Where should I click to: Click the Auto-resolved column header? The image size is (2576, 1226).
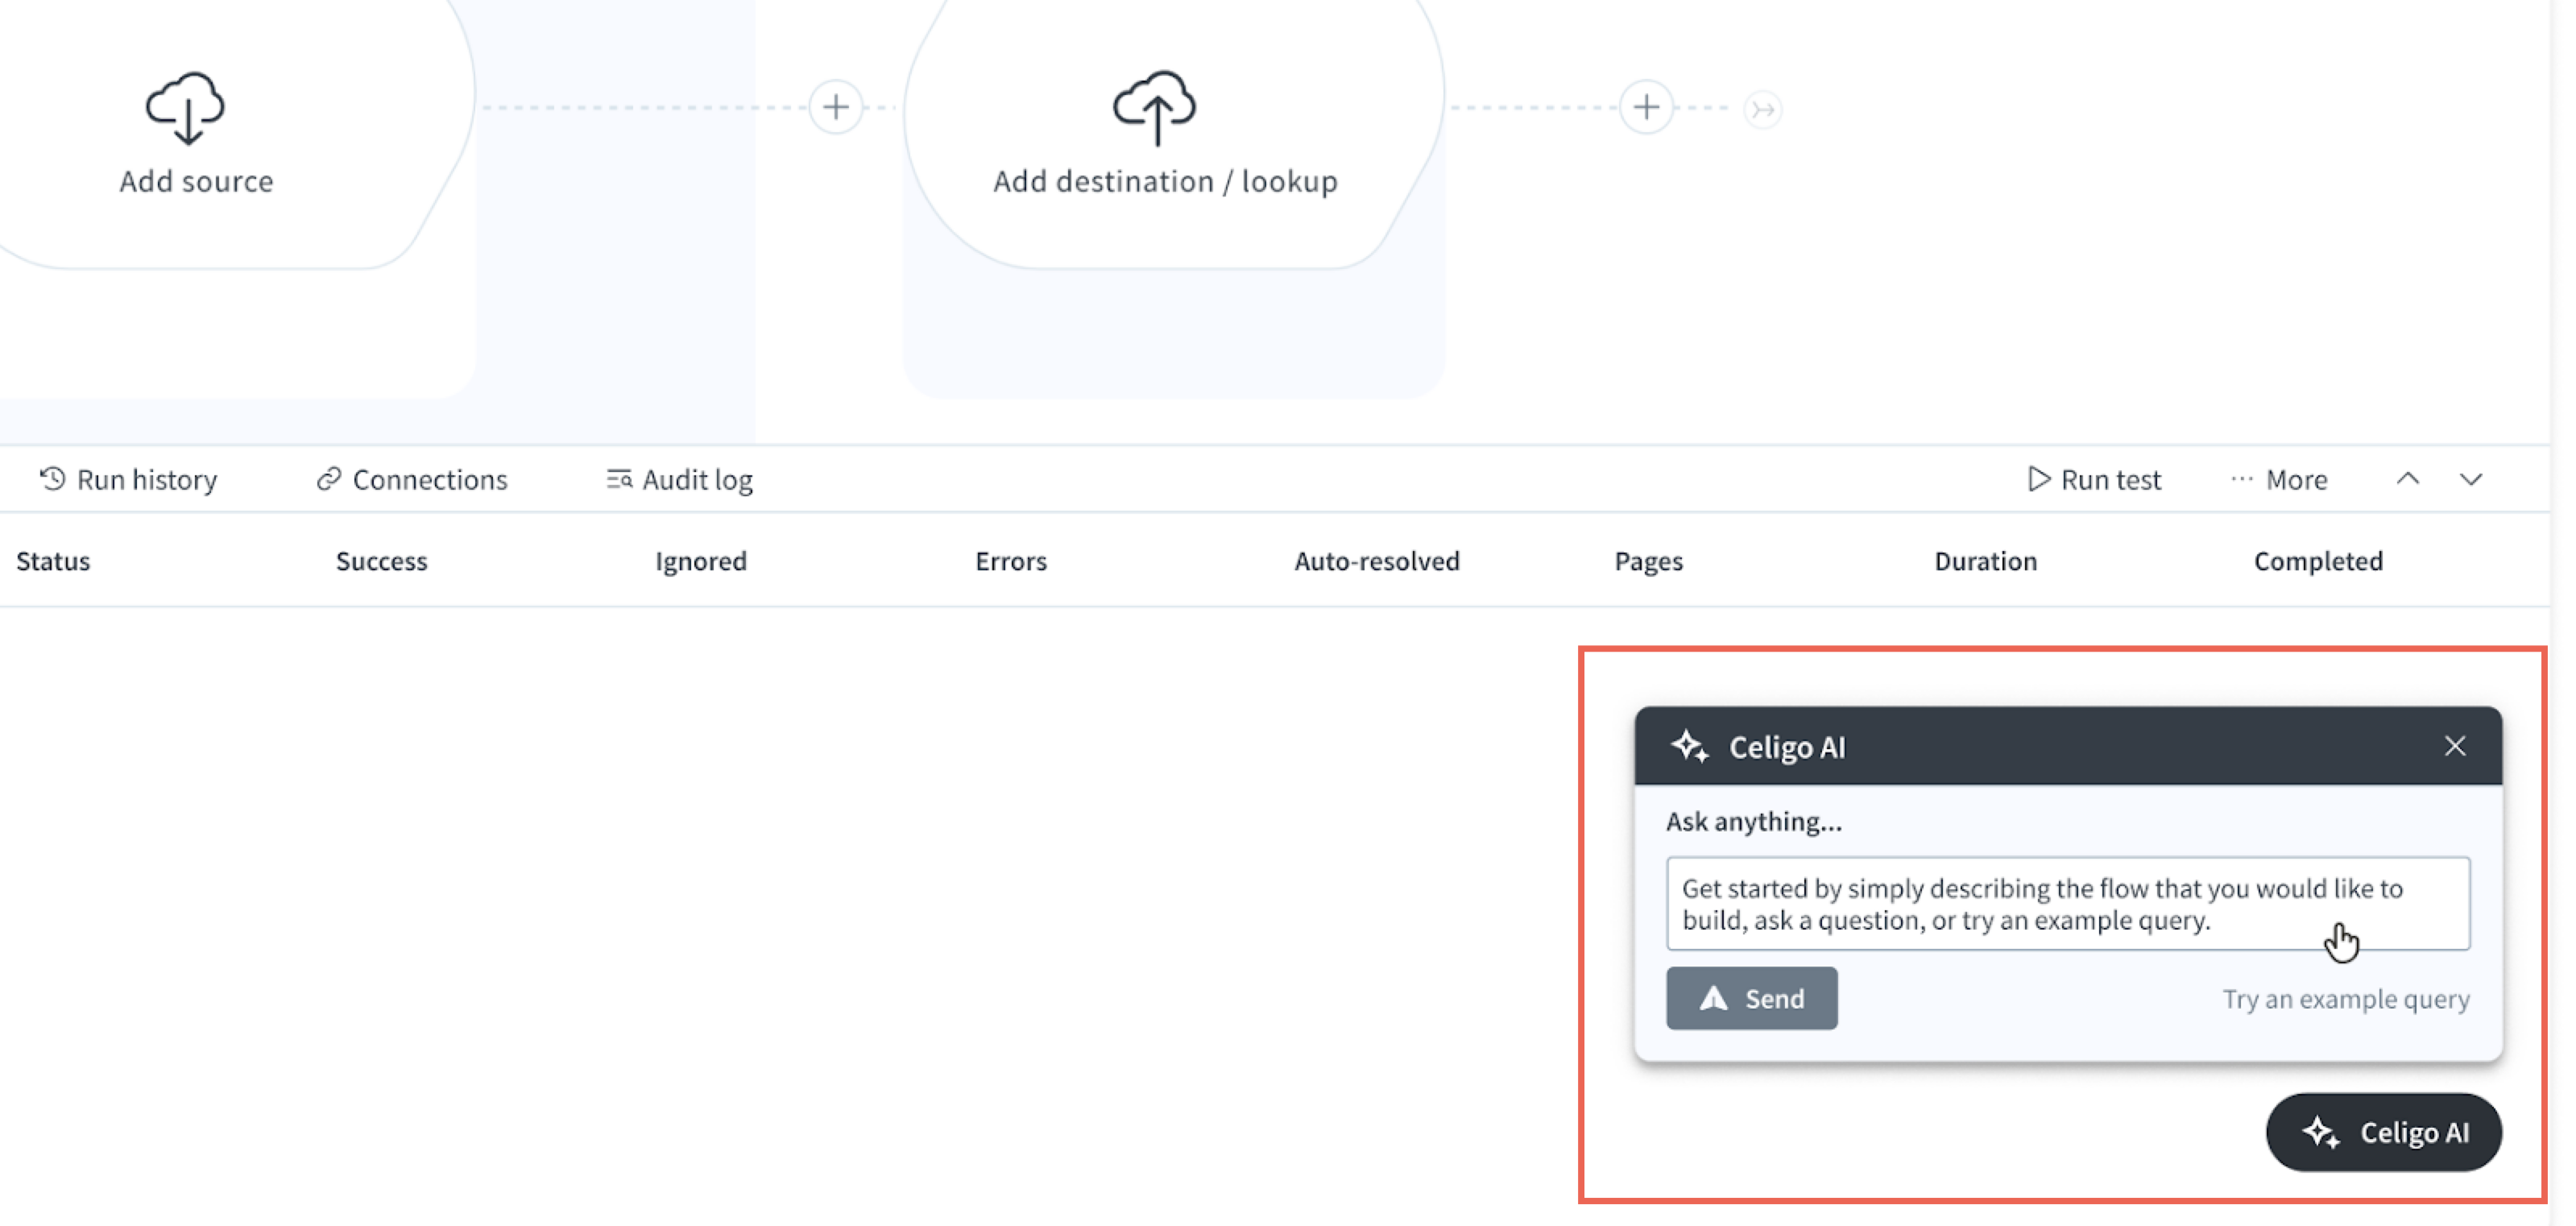click(1377, 561)
